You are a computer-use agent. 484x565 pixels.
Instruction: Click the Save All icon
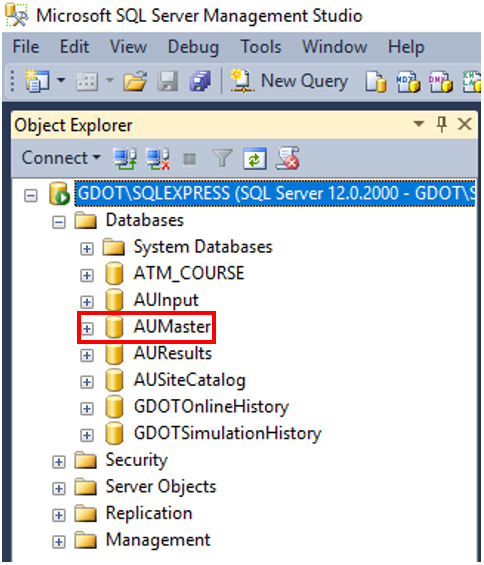pos(200,81)
